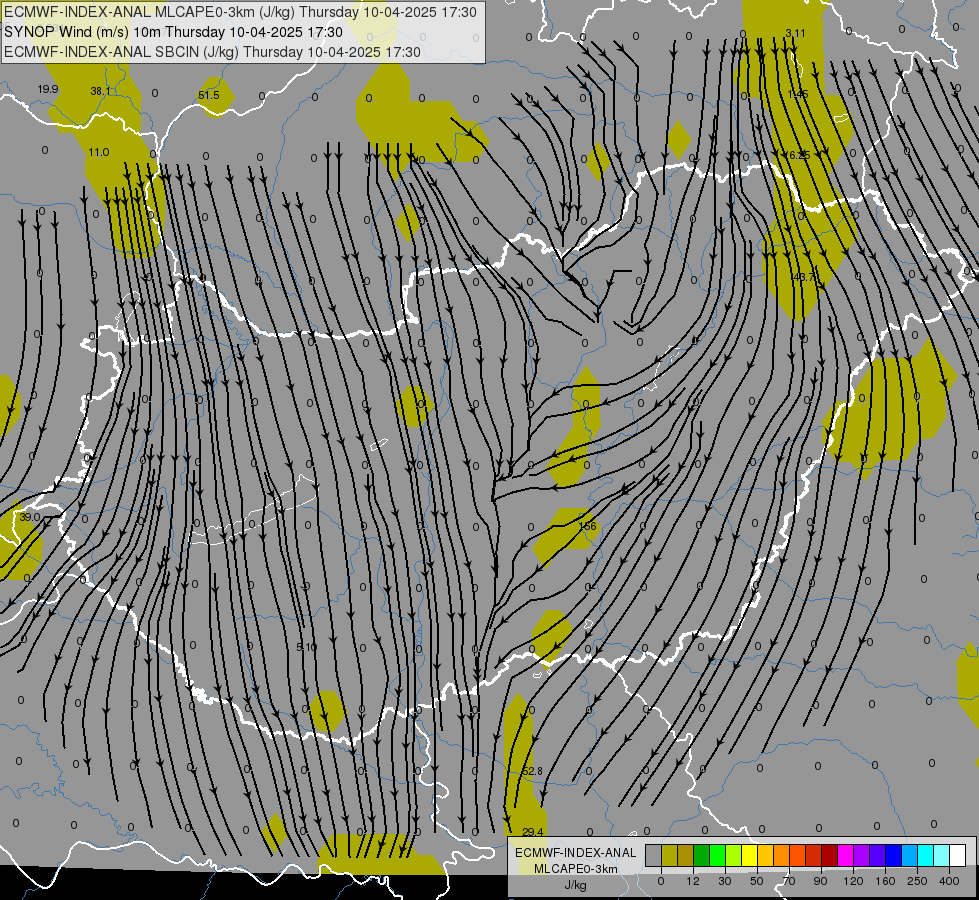This screenshot has height=900, width=979.
Task: Click the 51.5 value on the map
Action: pyautogui.click(x=209, y=95)
